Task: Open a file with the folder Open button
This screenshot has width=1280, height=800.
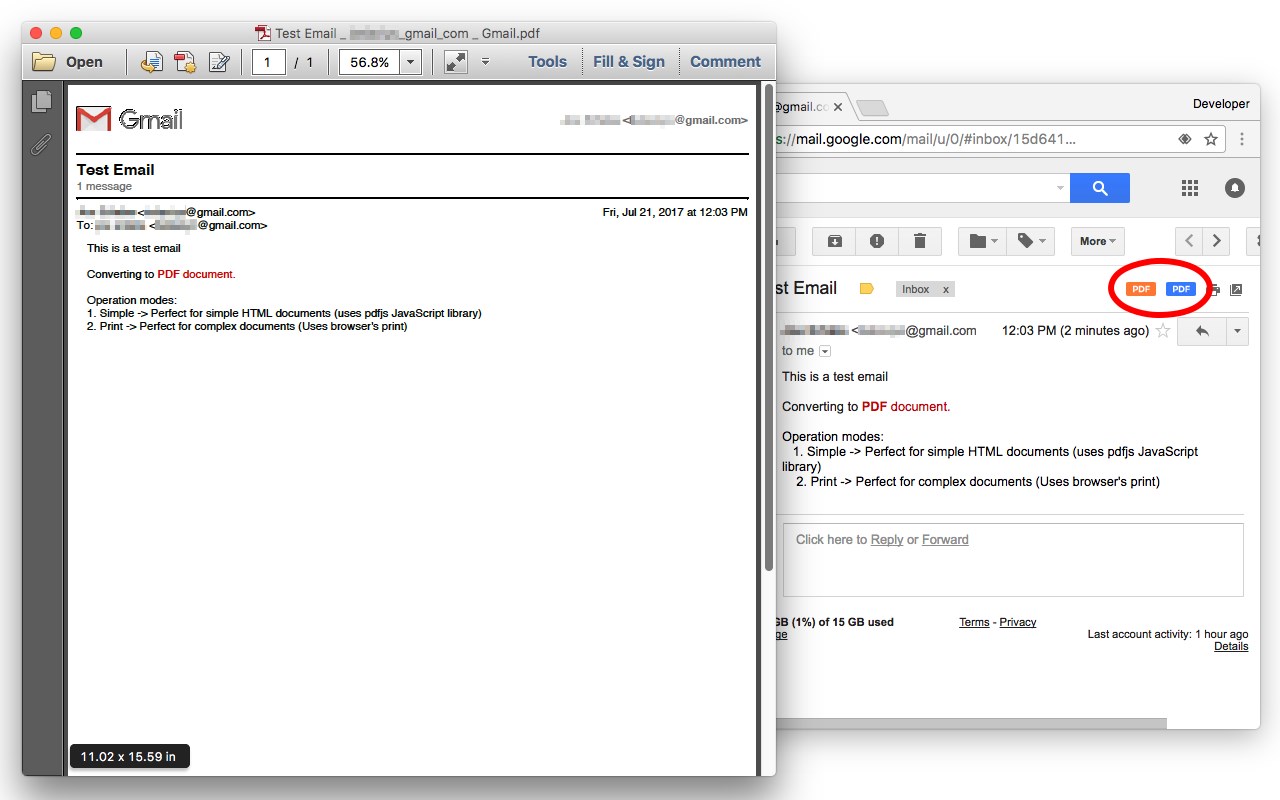Action: tap(67, 62)
